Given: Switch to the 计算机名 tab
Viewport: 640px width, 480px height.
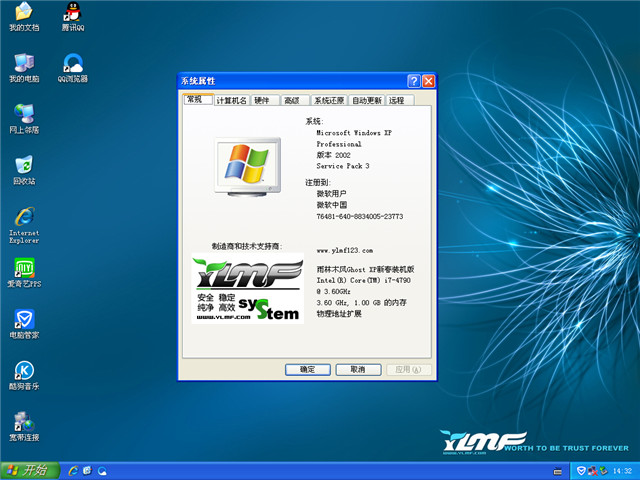Looking at the screenshot, I should [231, 100].
